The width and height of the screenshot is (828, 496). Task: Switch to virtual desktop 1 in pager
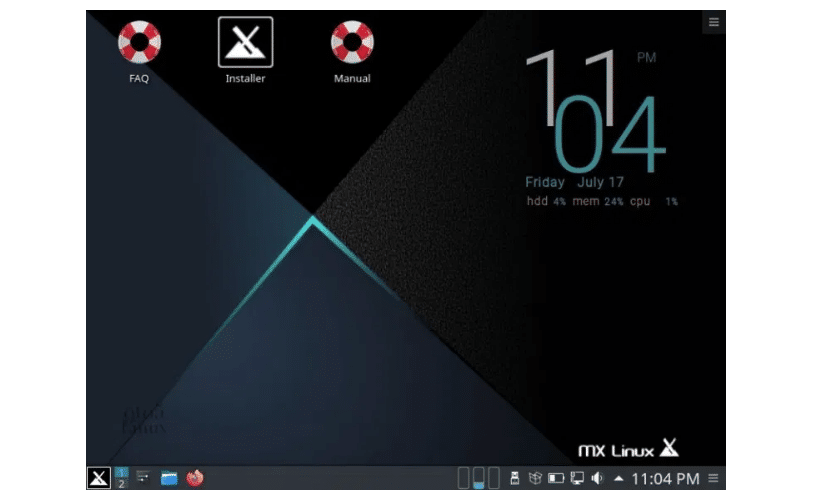pos(121,472)
